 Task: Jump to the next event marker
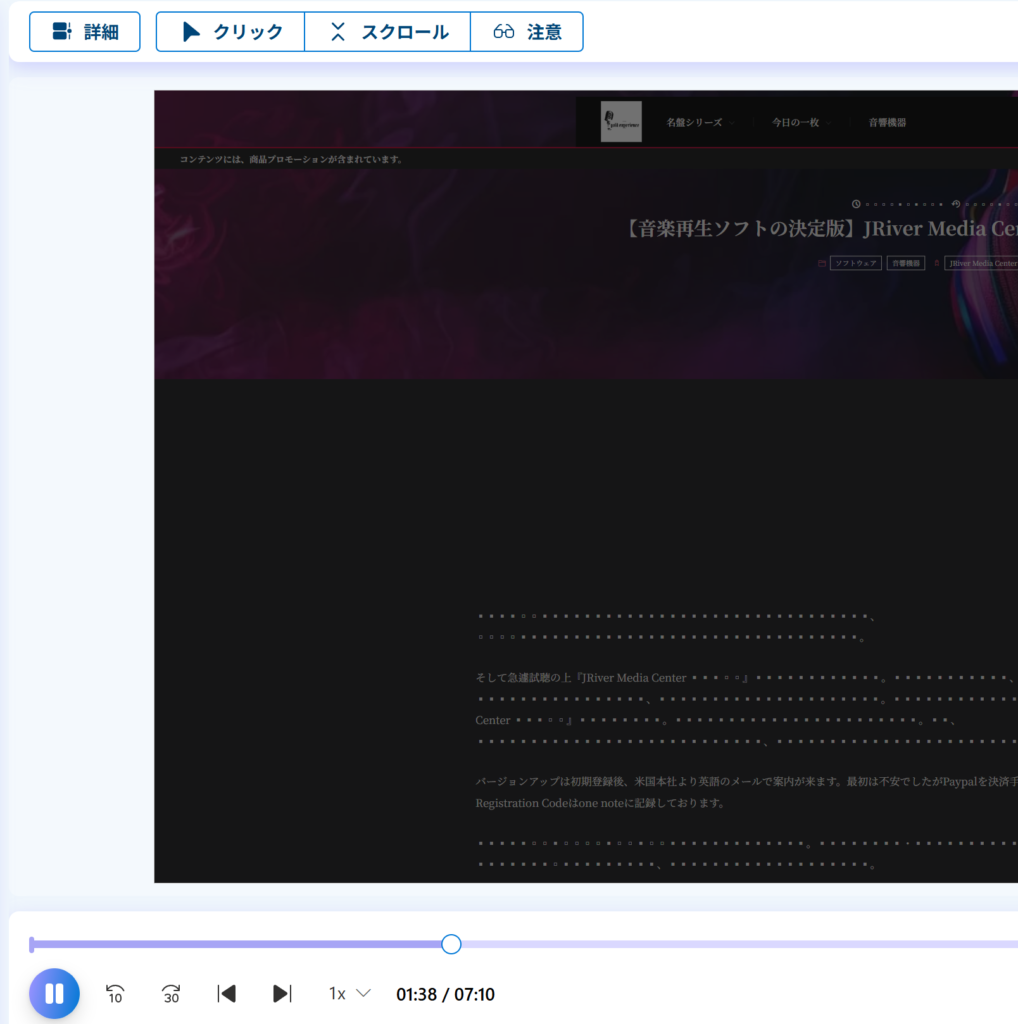[x=282, y=994]
